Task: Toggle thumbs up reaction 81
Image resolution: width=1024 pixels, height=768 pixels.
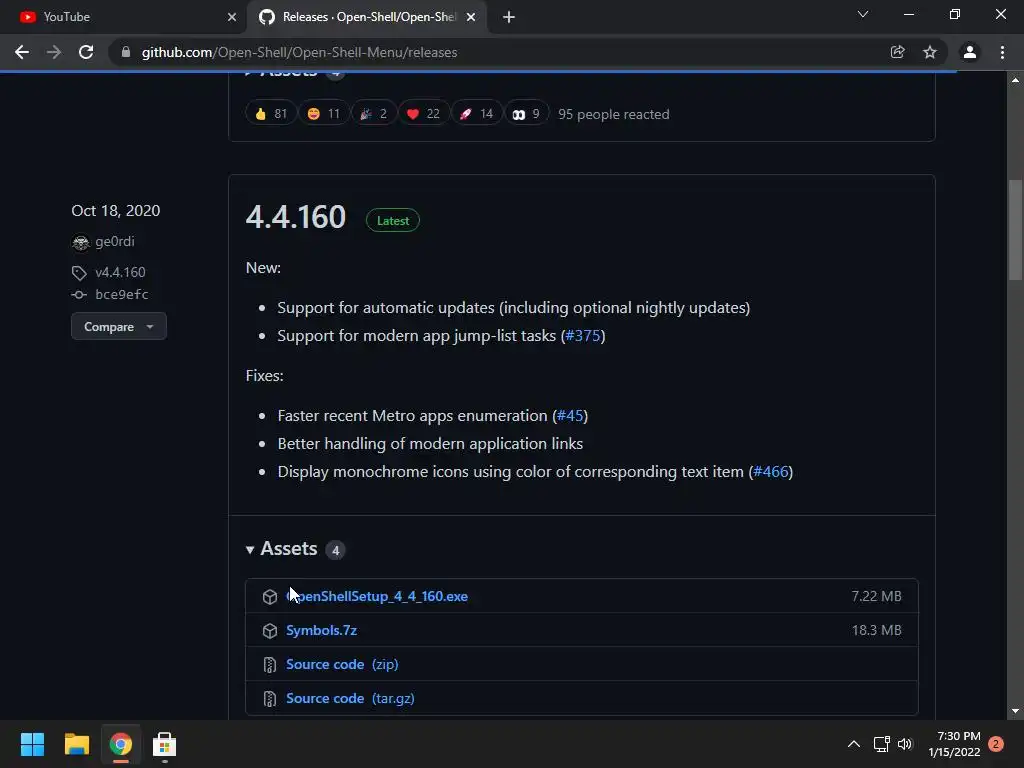Action: [270, 114]
